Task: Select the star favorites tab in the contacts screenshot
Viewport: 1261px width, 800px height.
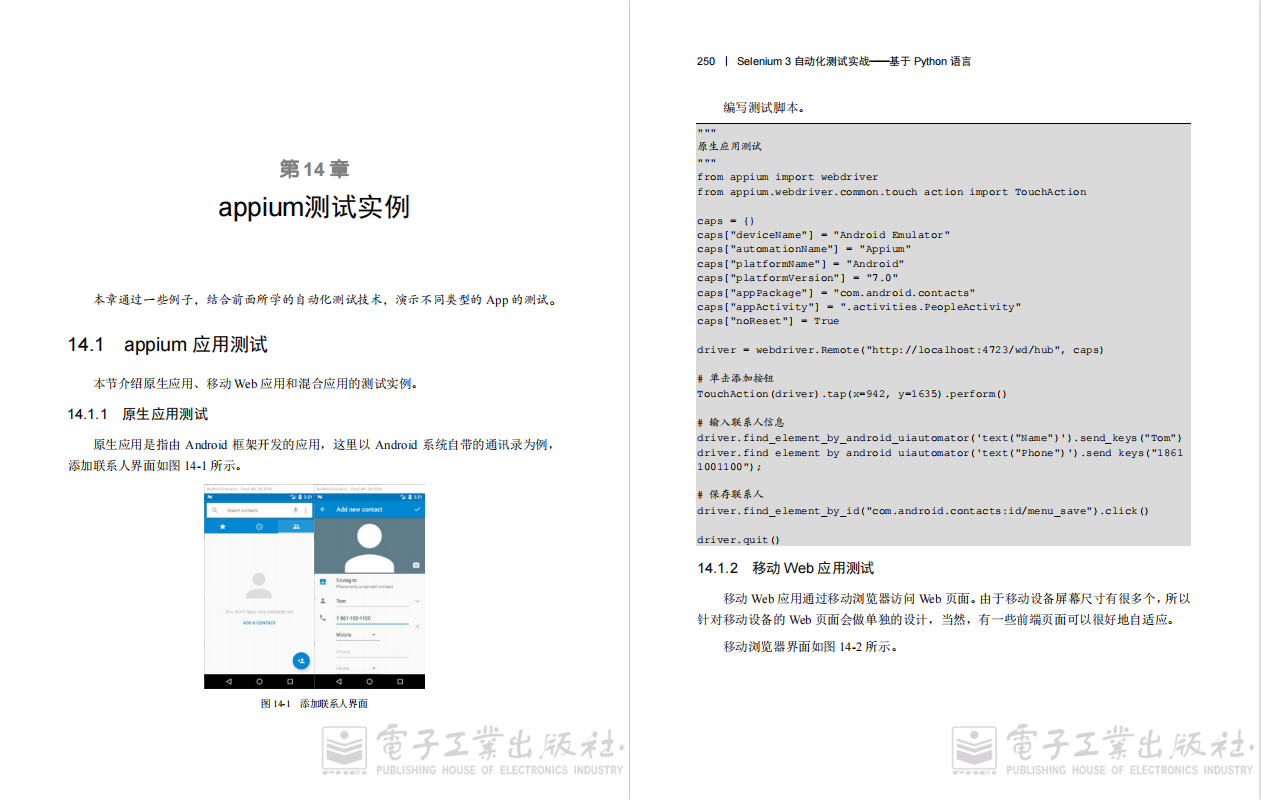Action: (223, 526)
